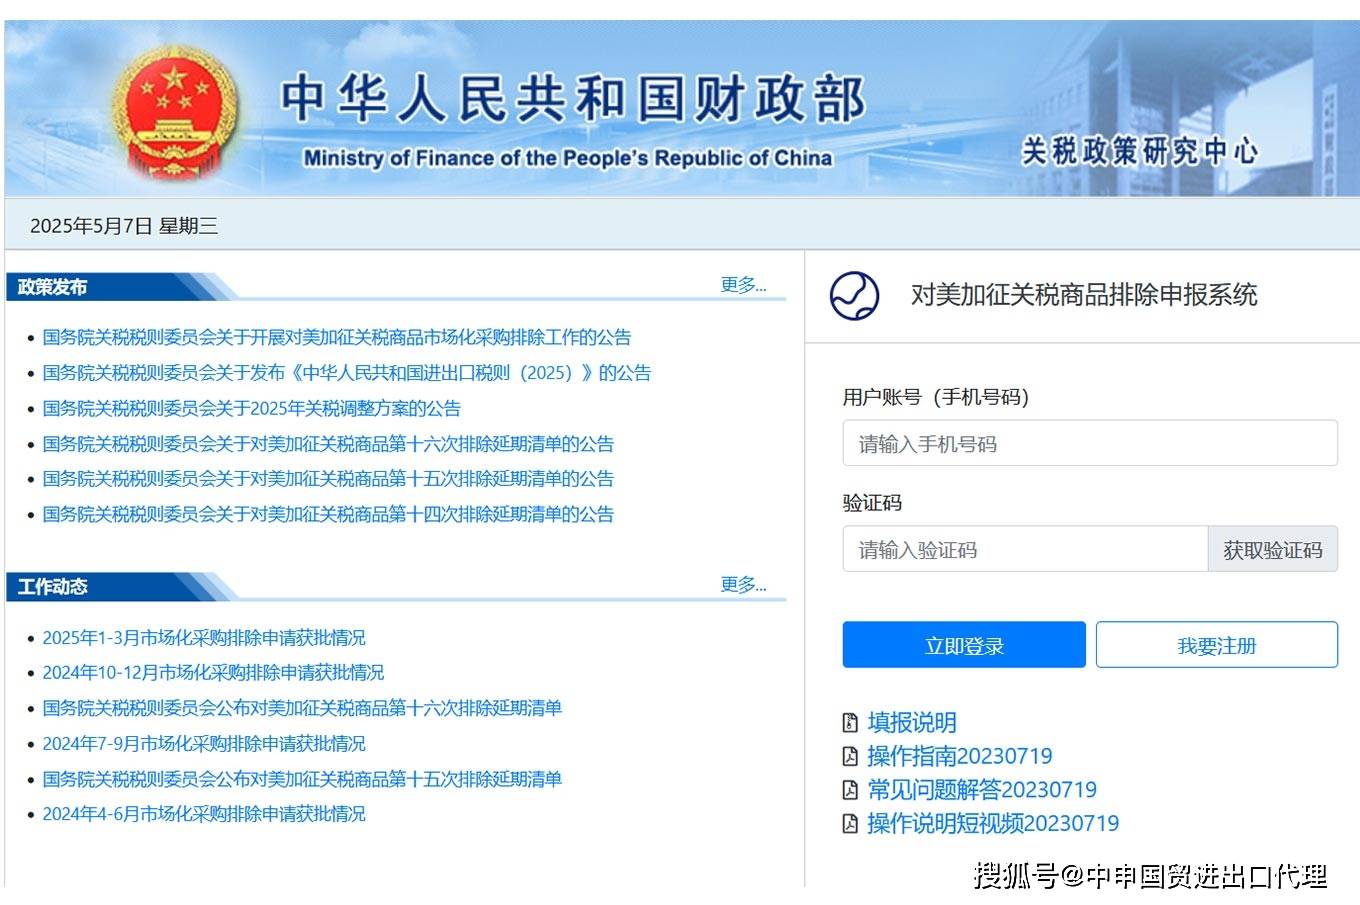Image resolution: width=1360 pixels, height=905 pixels.
Task: Click the PDF icon beside 操作说明短视频20230719
Action: pos(850,824)
